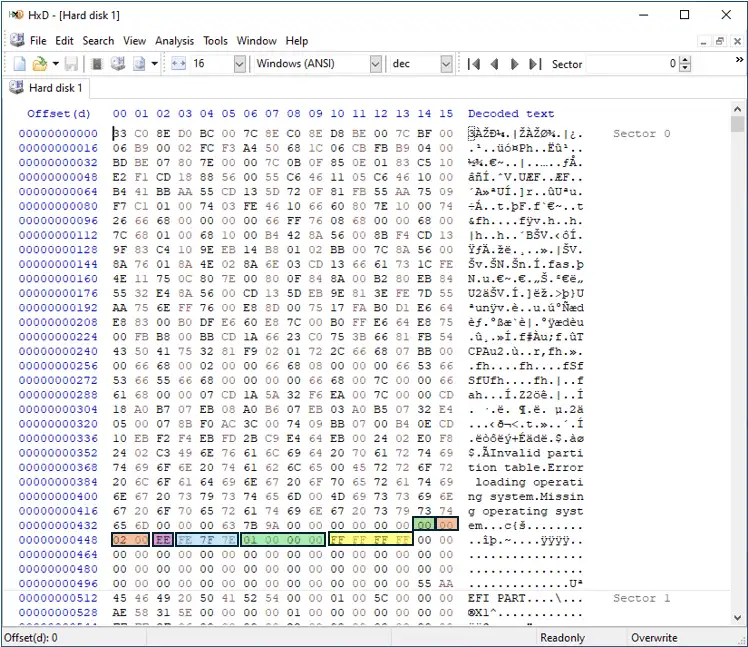Click the Offset(d) column header
748x647 pixels.
[x=58, y=113]
